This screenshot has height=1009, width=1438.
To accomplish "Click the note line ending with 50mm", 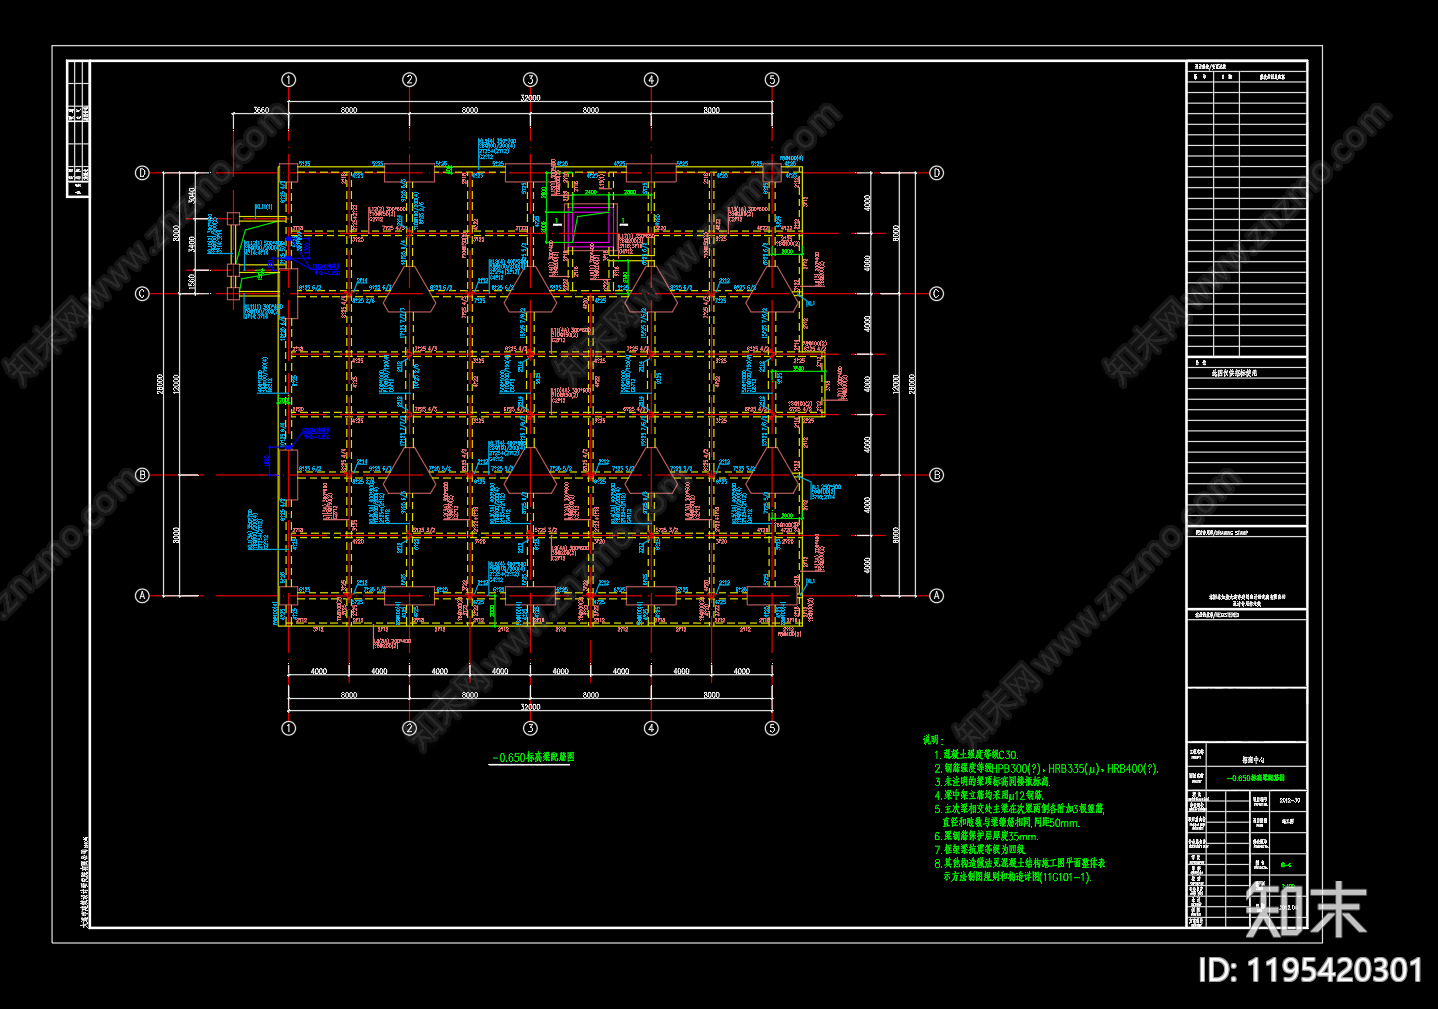I will pos(1011,823).
